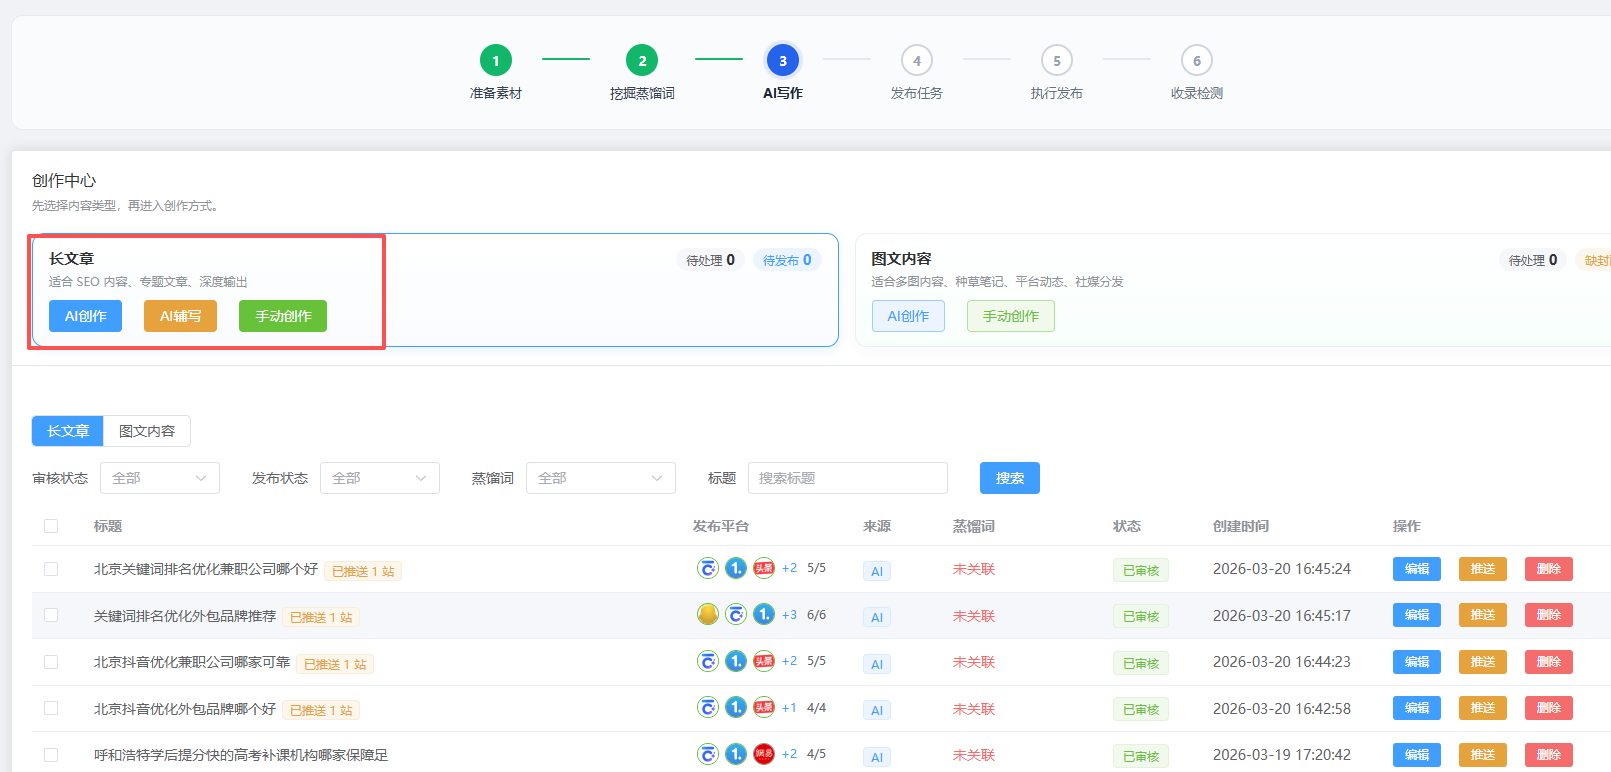Click blue '1.' platform icon in 16:42:58 row

736,707
